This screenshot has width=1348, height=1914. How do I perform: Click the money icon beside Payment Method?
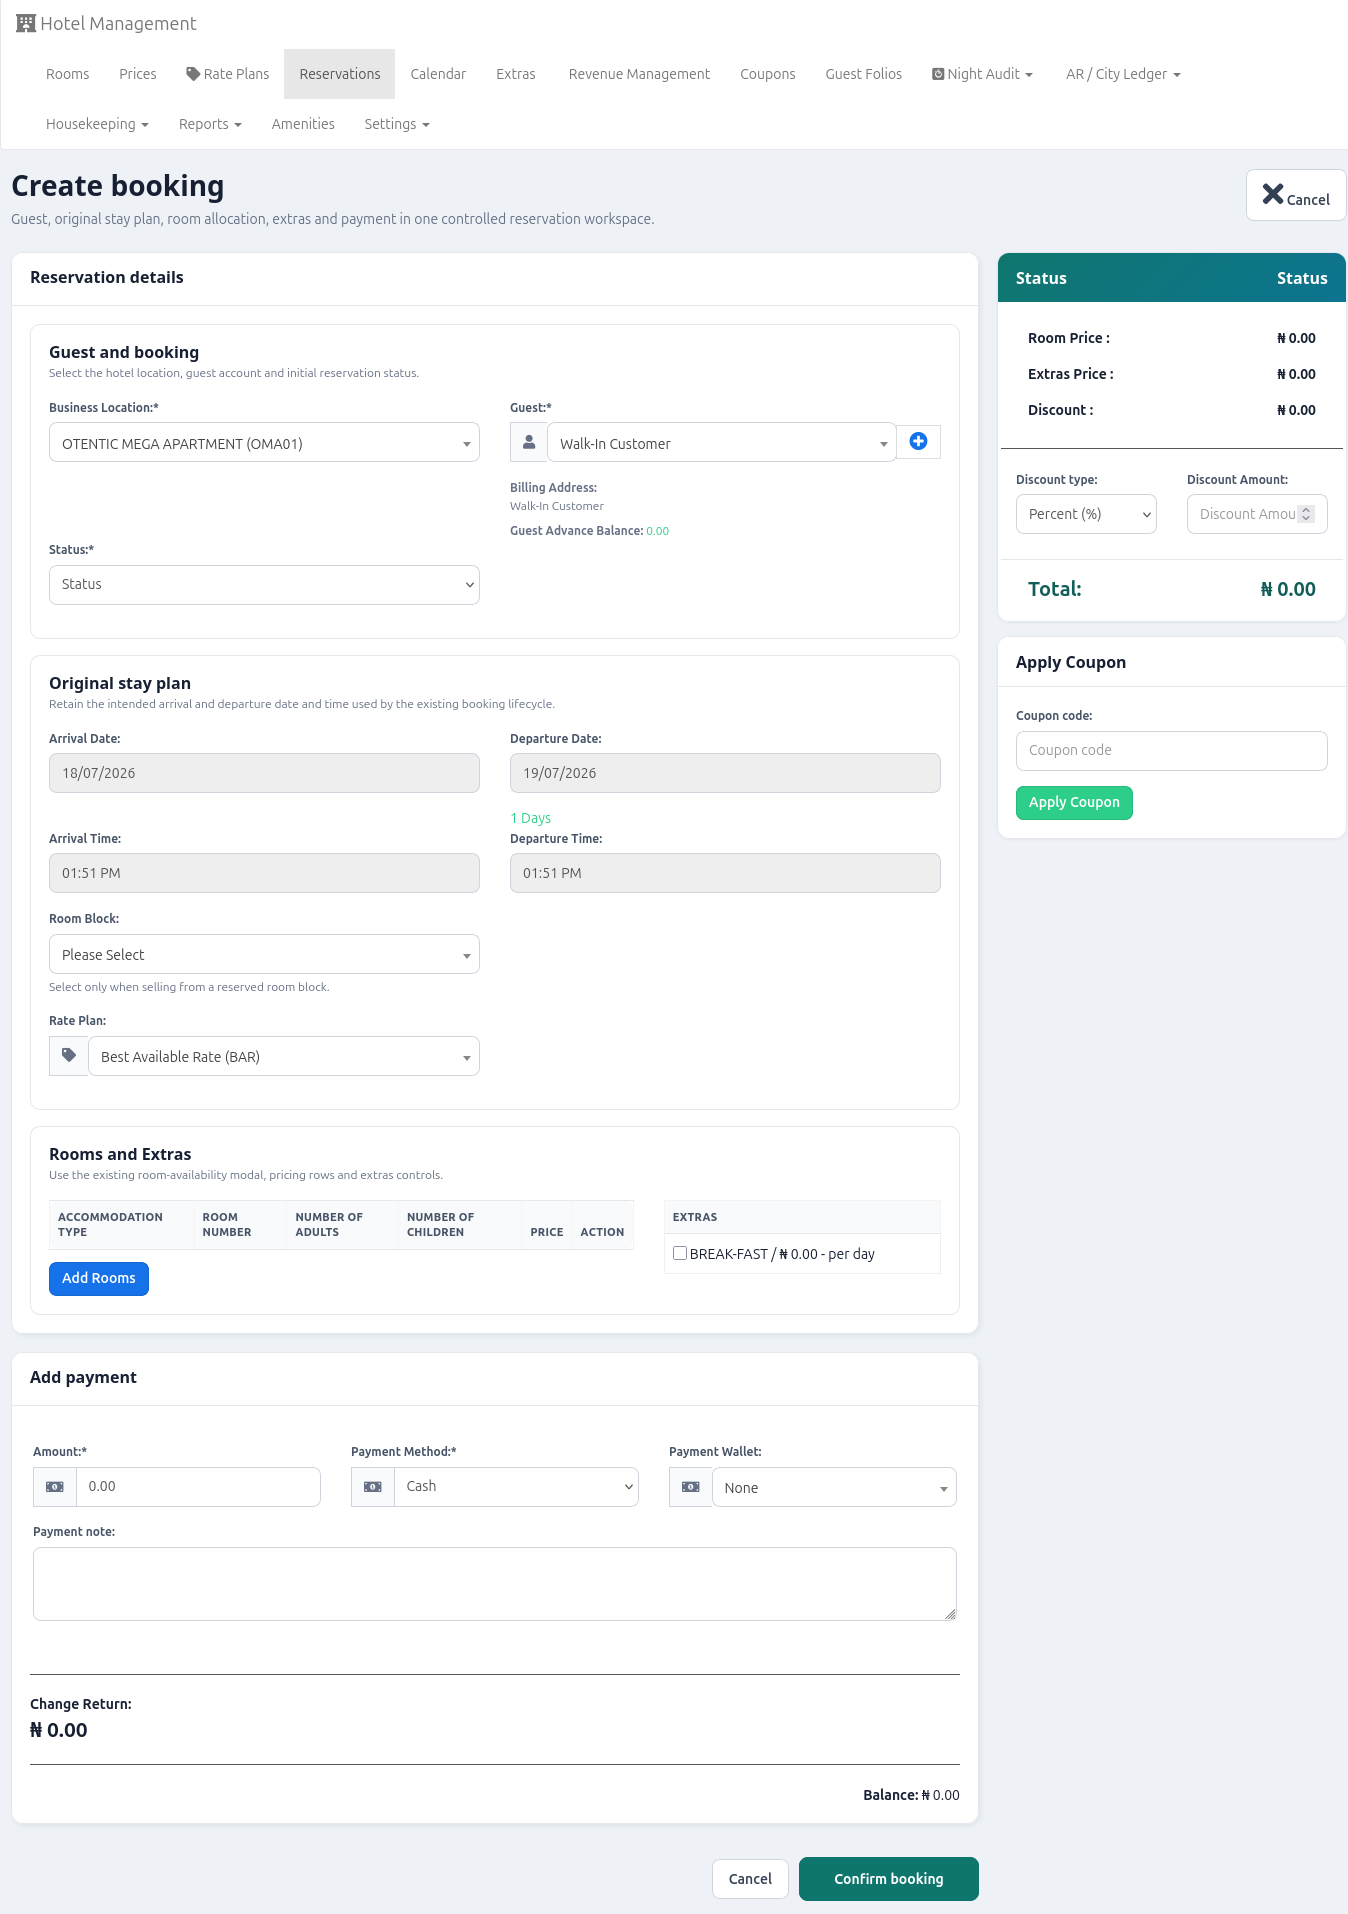[x=373, y=1487]
